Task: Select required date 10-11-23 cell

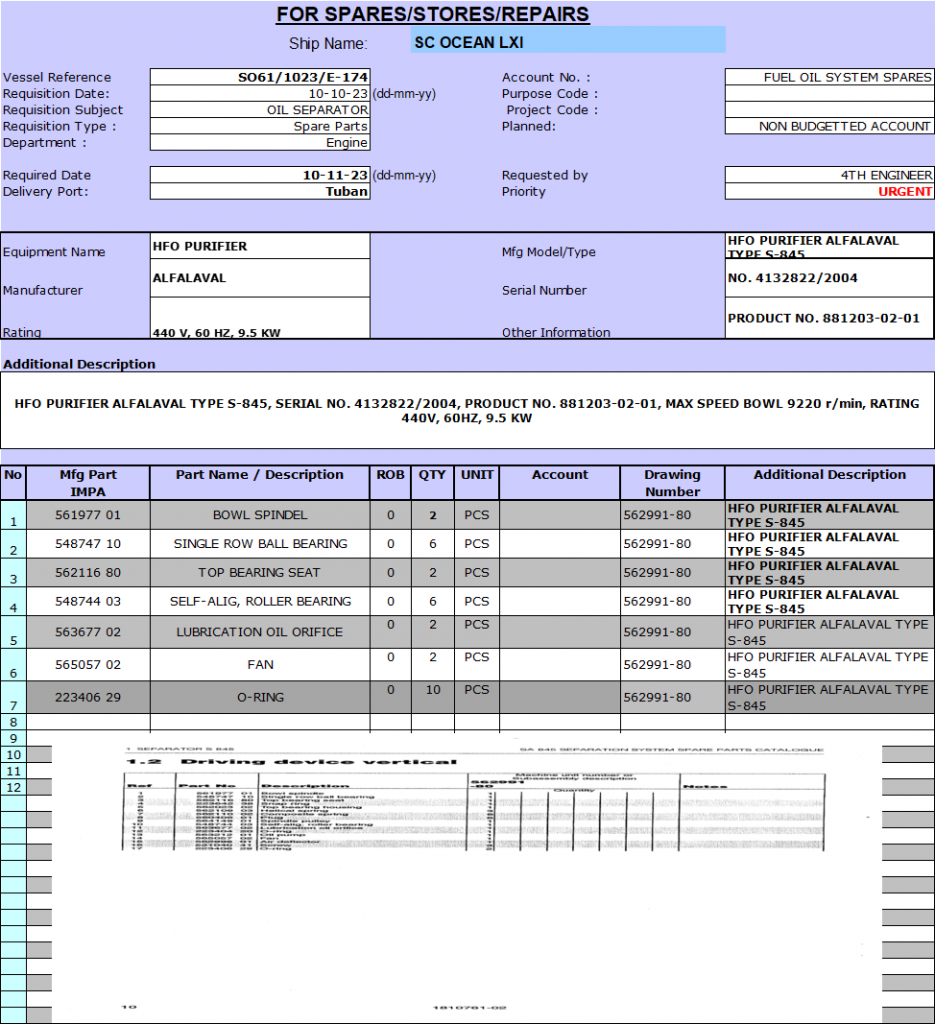Action: tap(260, 175)
